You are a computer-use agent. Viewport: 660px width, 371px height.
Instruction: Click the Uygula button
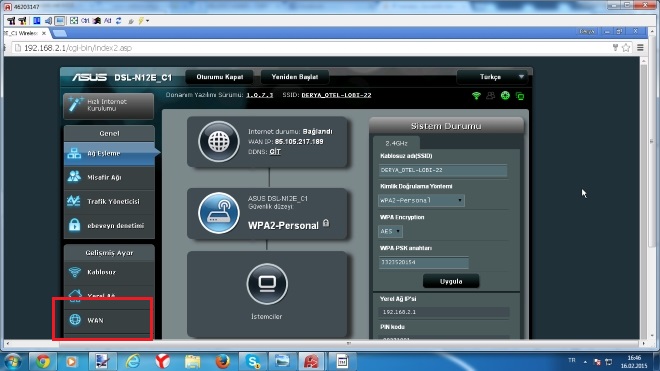pyautogui.click(x=451, y=281)
